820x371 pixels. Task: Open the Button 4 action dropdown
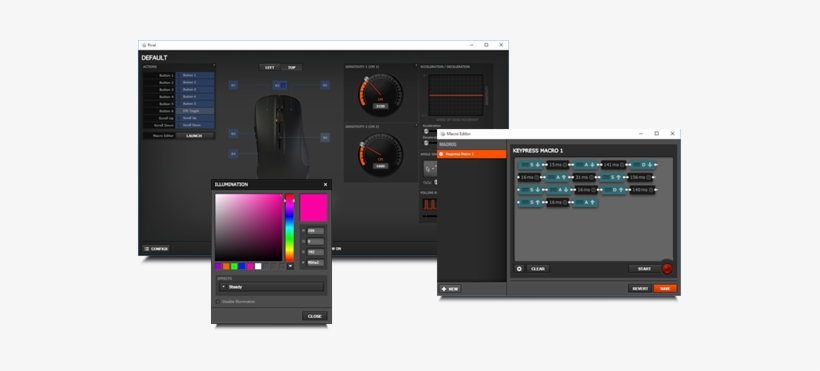click(195, 97)
